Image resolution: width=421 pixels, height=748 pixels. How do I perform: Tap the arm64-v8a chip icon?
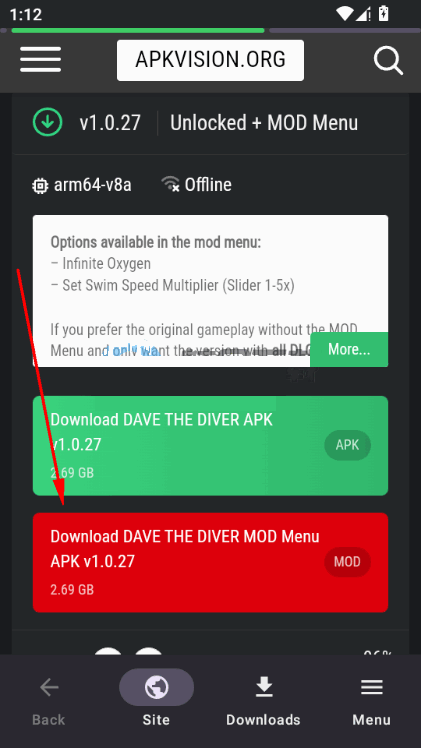40,185
